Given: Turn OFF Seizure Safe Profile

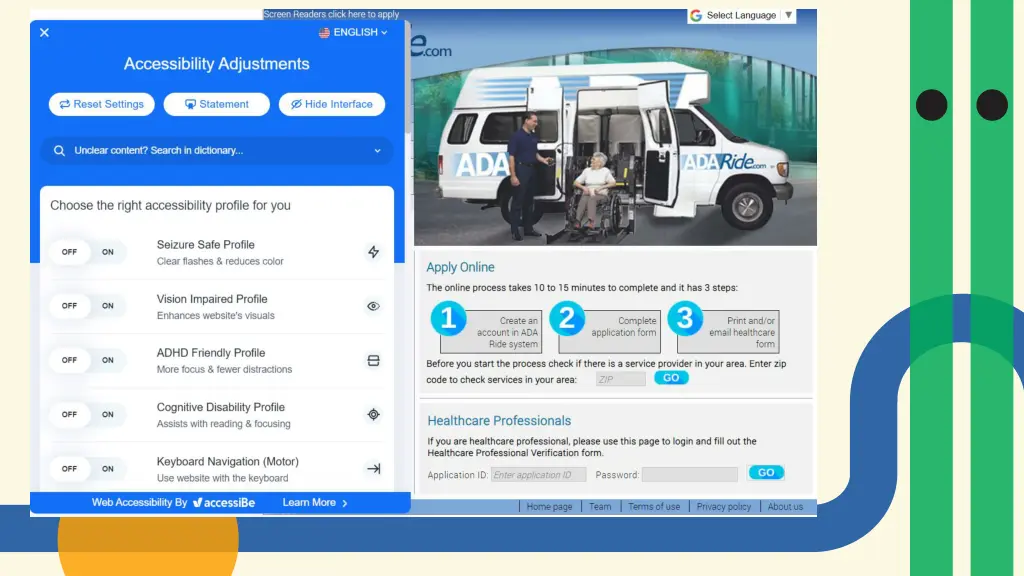Looking at the screenshot, I should click(69, 252).
